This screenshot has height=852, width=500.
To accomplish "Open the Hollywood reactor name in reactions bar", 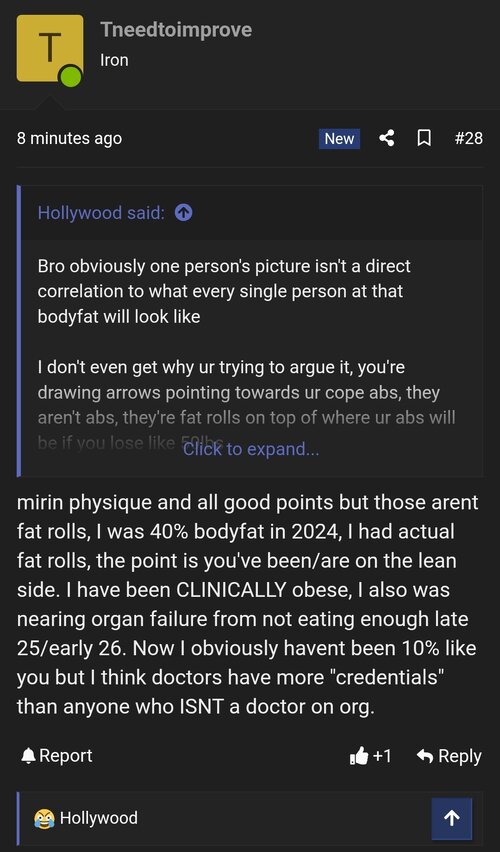I will 98,818.
